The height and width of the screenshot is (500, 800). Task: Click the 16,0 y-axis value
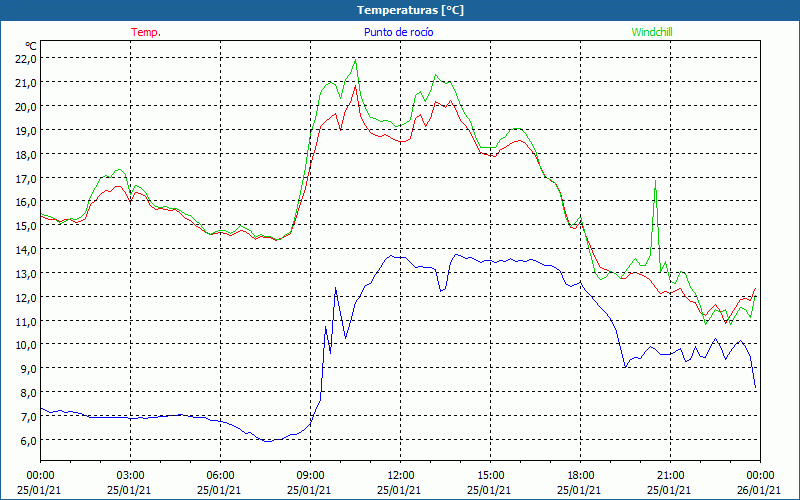[27, 202]
